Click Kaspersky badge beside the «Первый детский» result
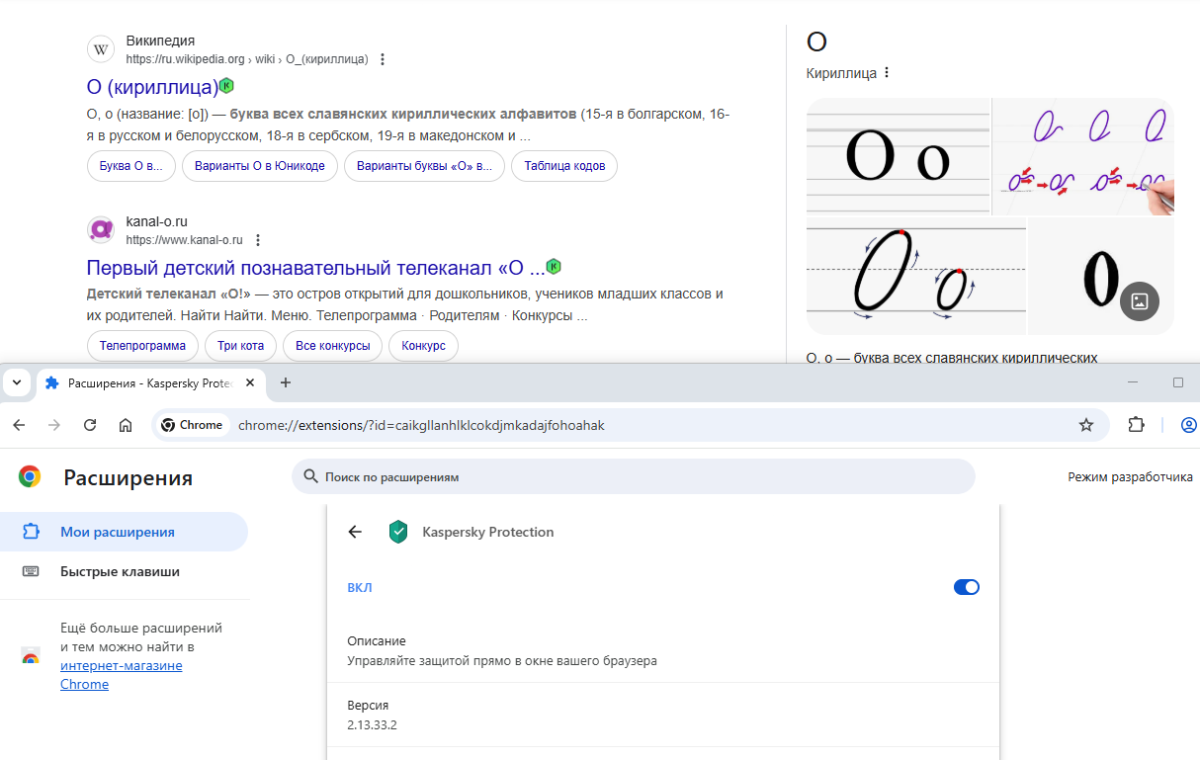Image resolution: width=1200 pixels, height=760 pixels. coord(553,266)
